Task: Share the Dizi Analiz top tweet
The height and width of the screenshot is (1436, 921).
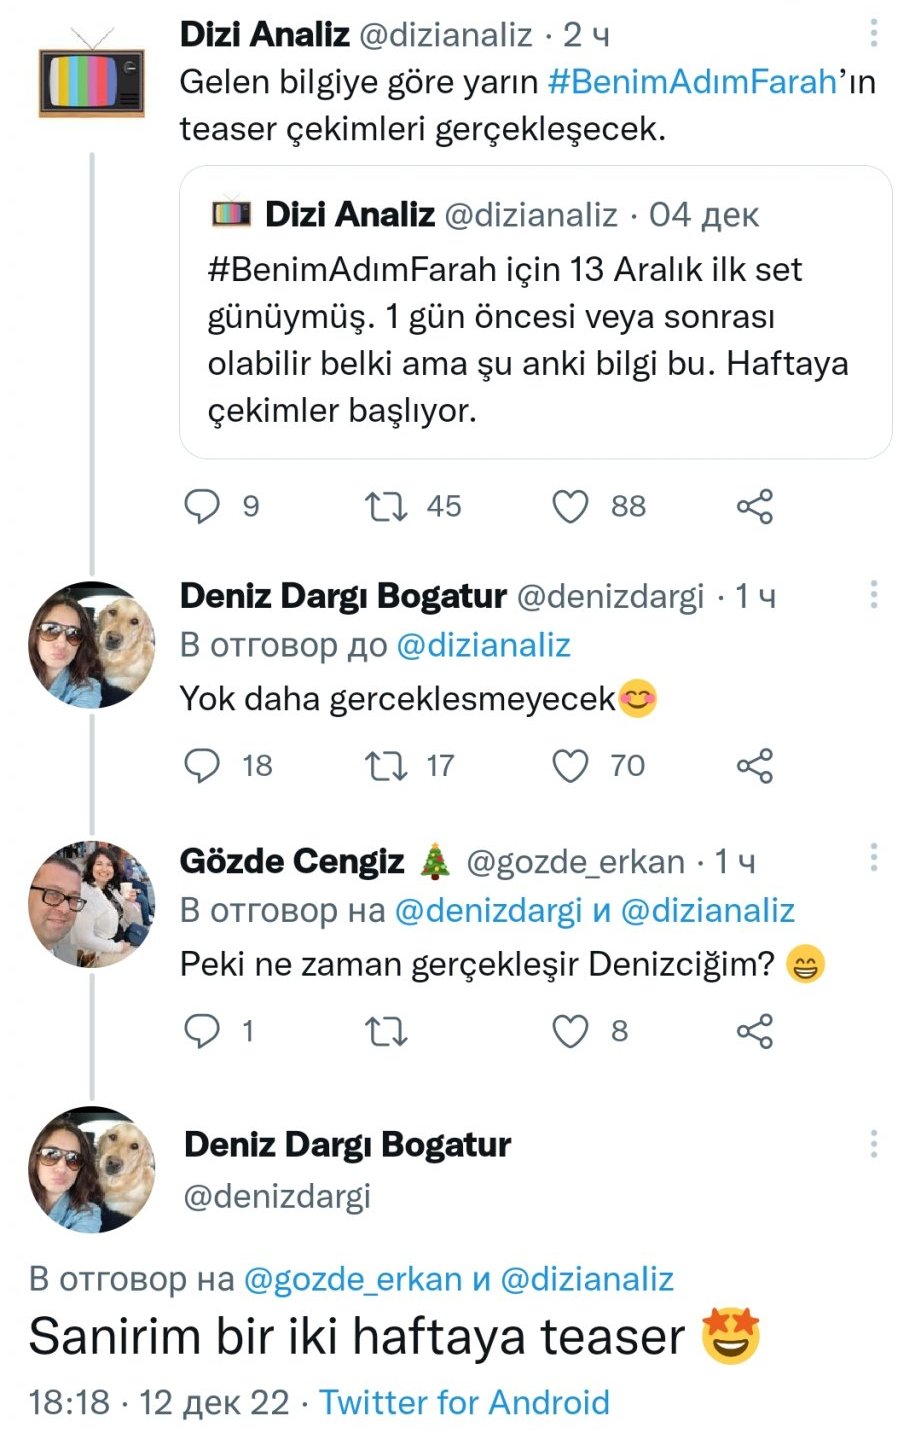Action: coord(755,506)
